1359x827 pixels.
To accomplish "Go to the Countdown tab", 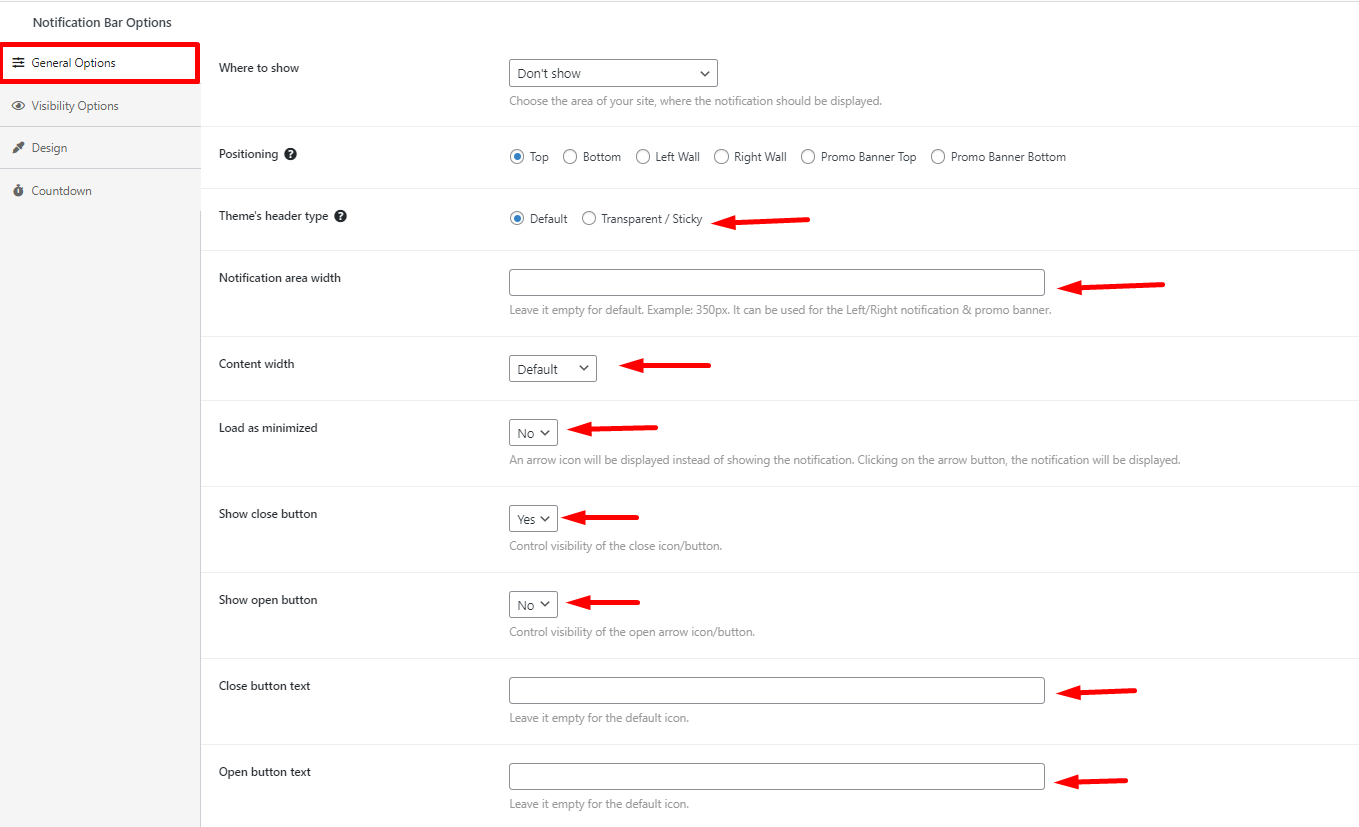I will tap(62, 191).
